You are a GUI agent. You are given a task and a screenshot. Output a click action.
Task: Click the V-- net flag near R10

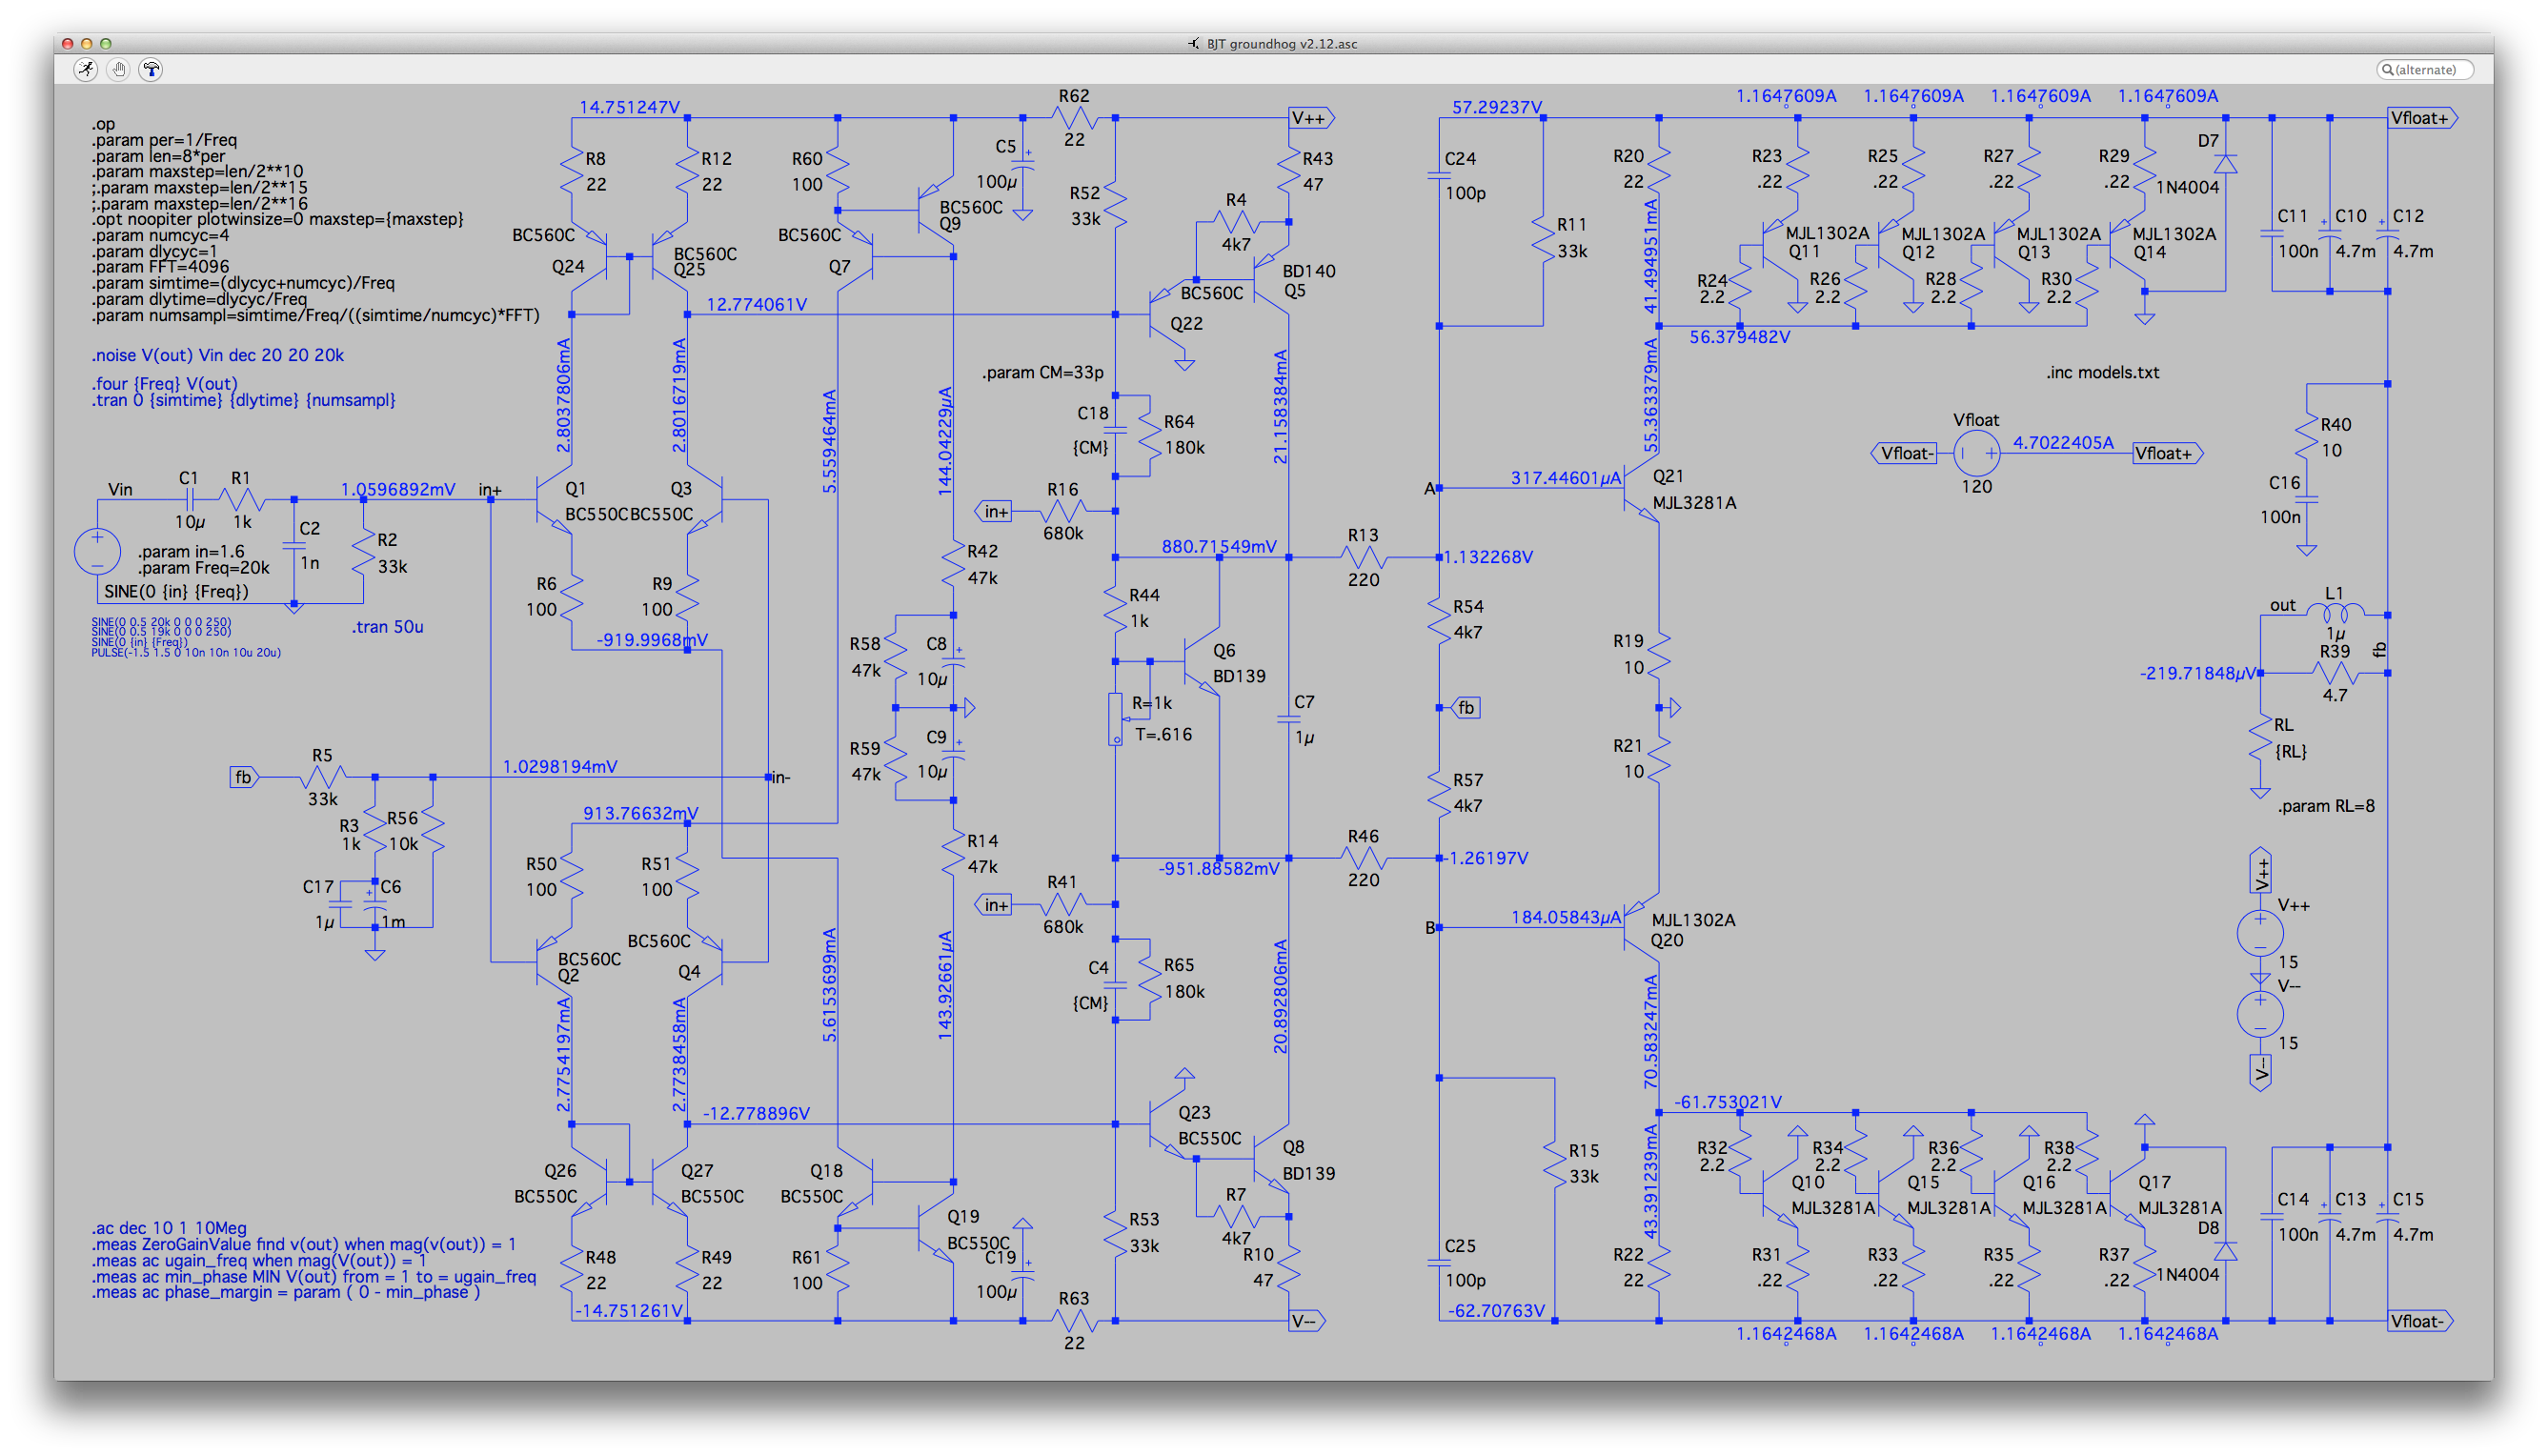(1306, 1320)
